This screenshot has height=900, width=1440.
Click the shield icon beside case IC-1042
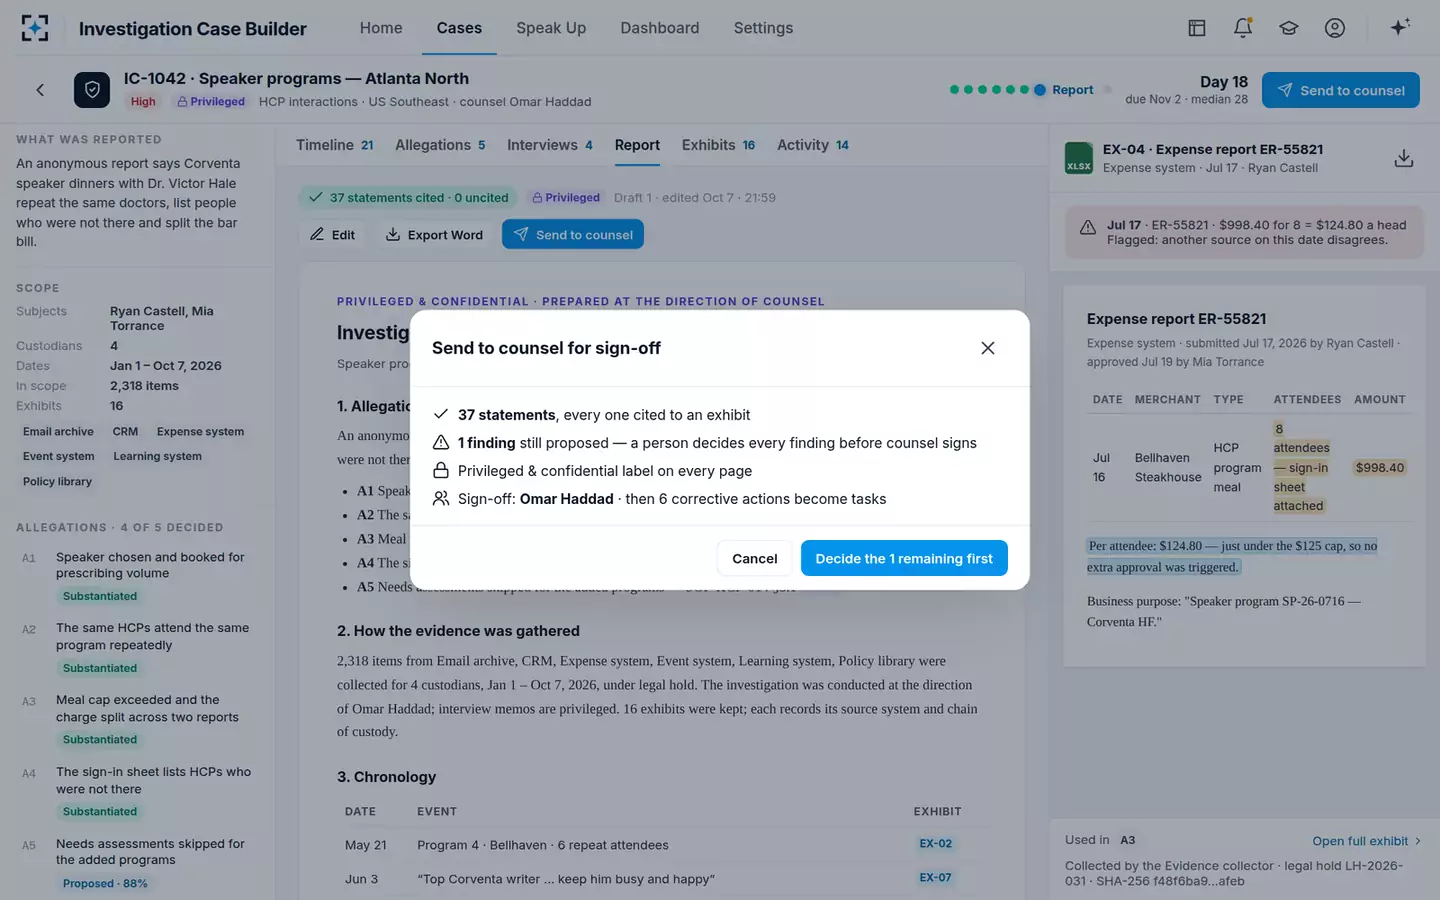(x=92, y=90)
